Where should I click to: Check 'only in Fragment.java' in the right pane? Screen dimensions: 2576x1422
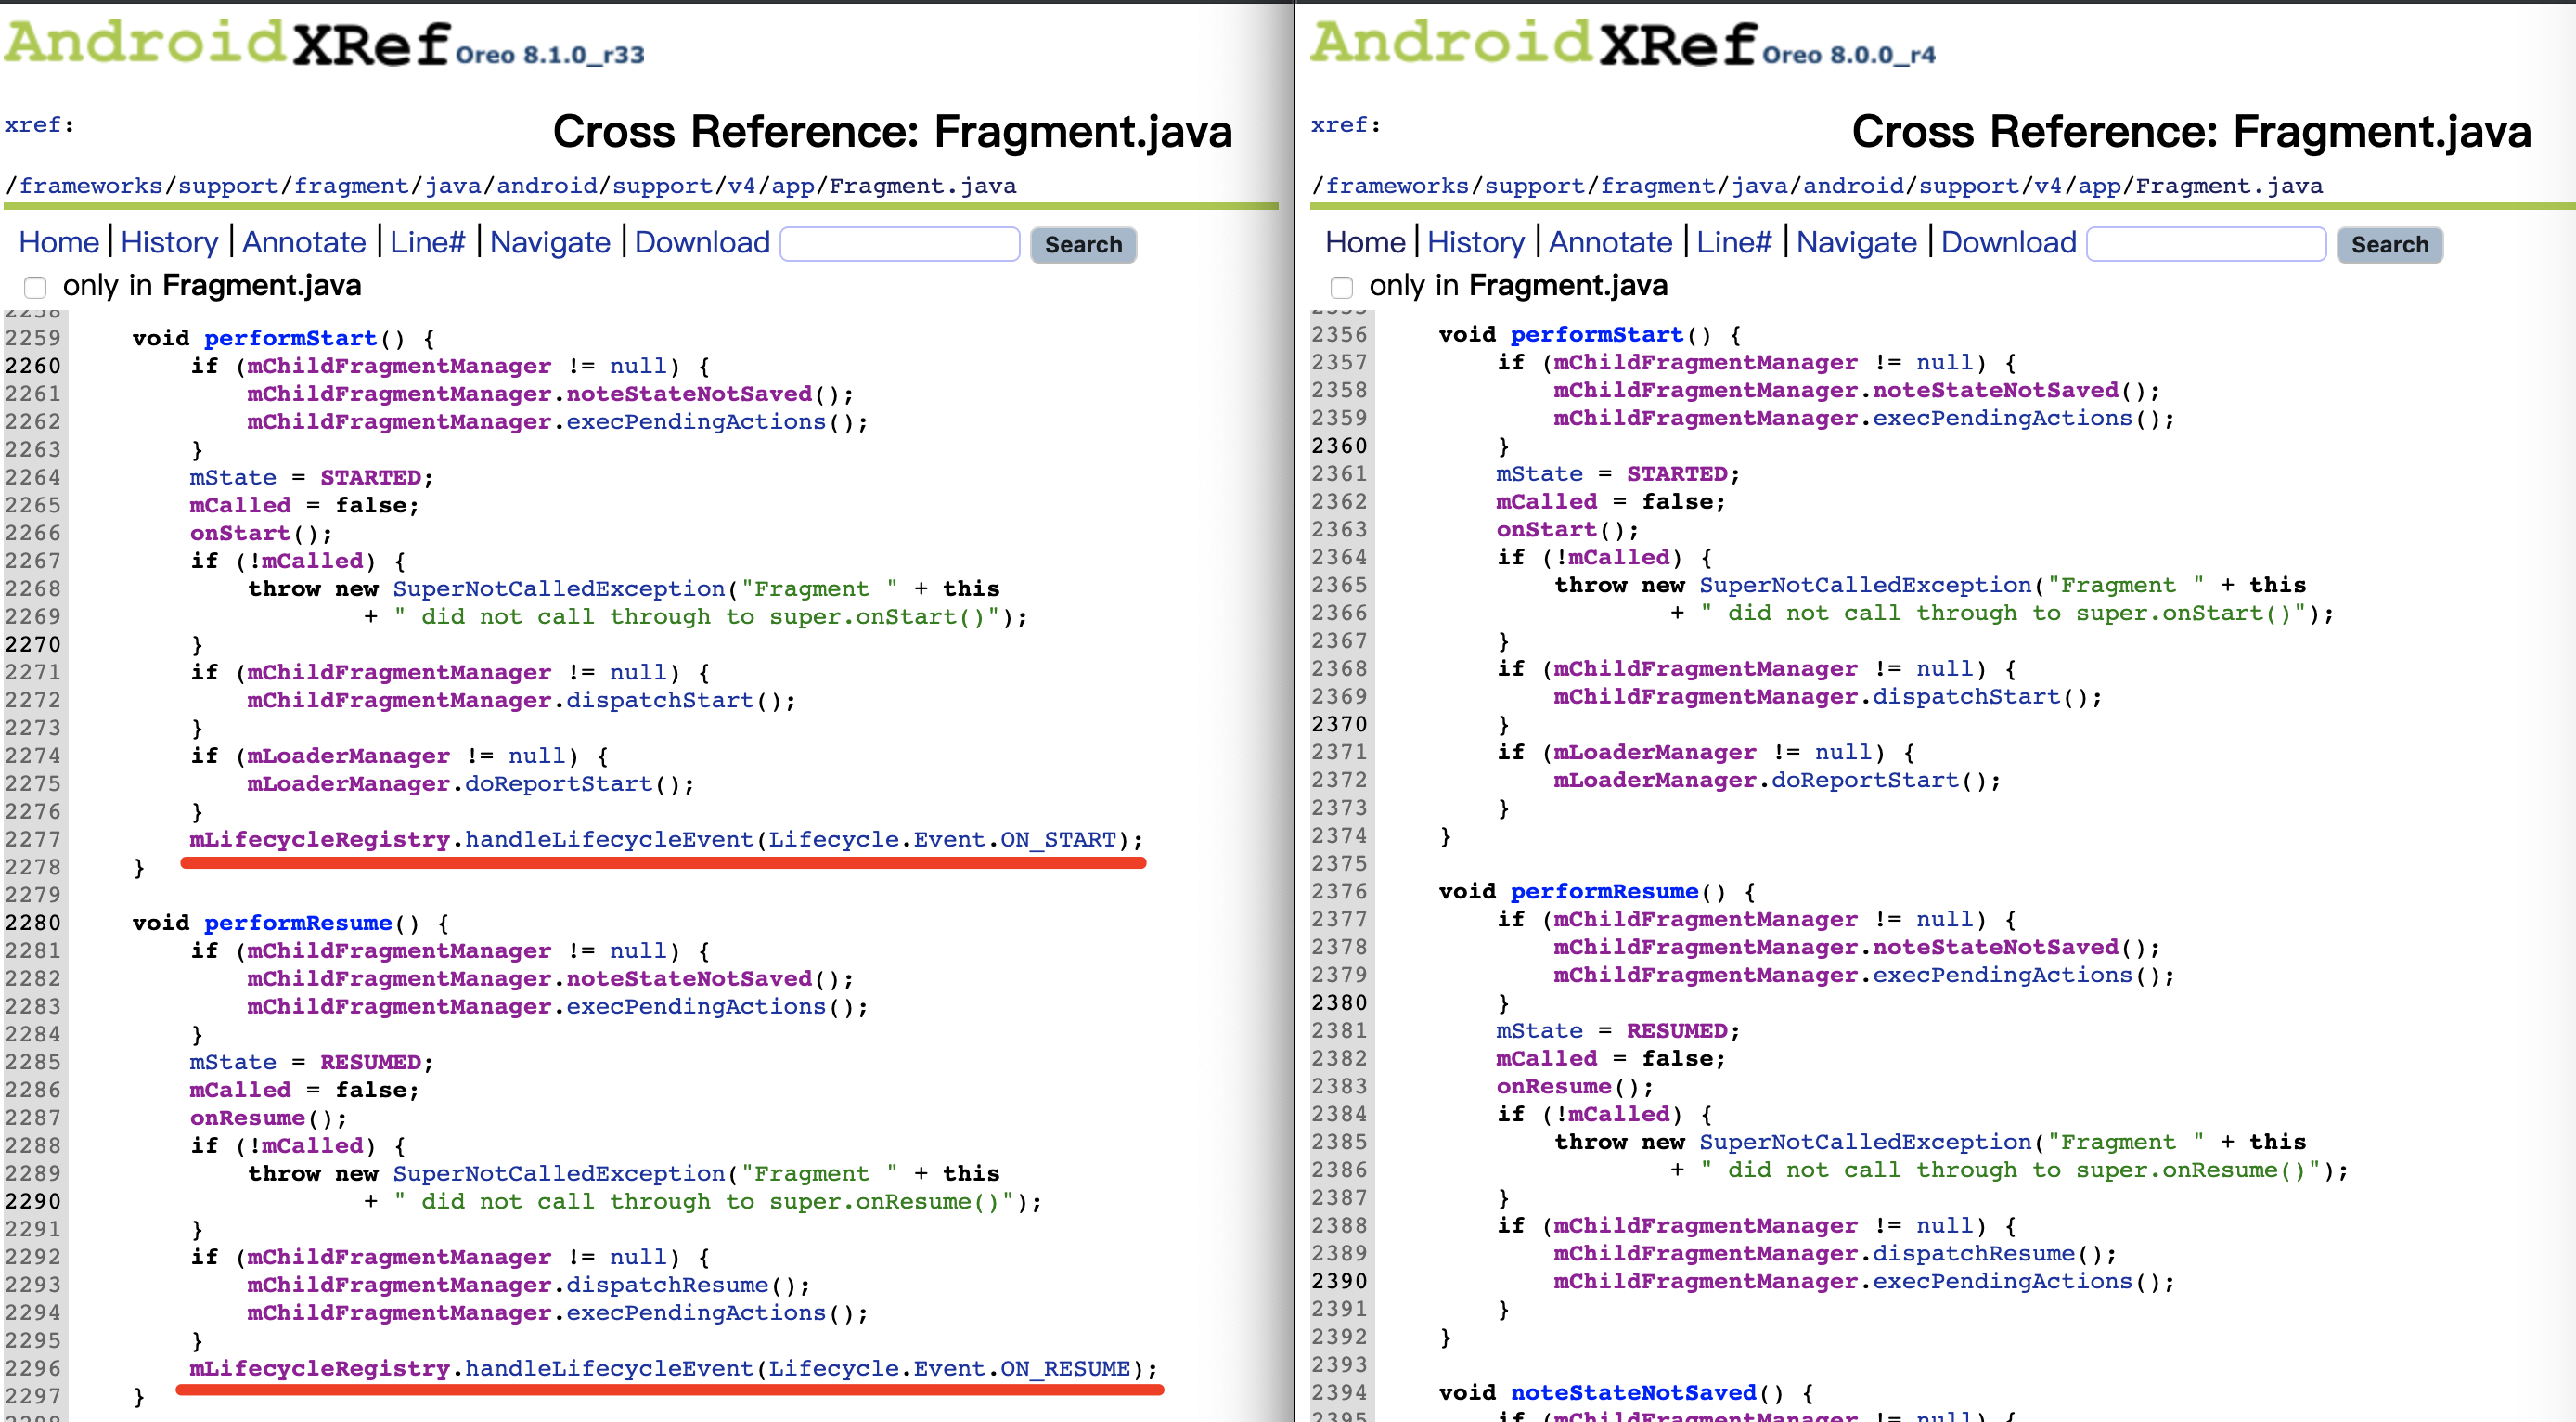tap(1341, 287)
